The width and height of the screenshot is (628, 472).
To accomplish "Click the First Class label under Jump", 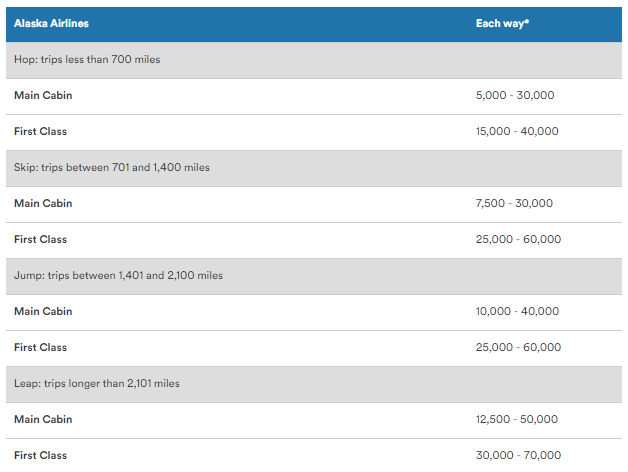I will [41, 347].
